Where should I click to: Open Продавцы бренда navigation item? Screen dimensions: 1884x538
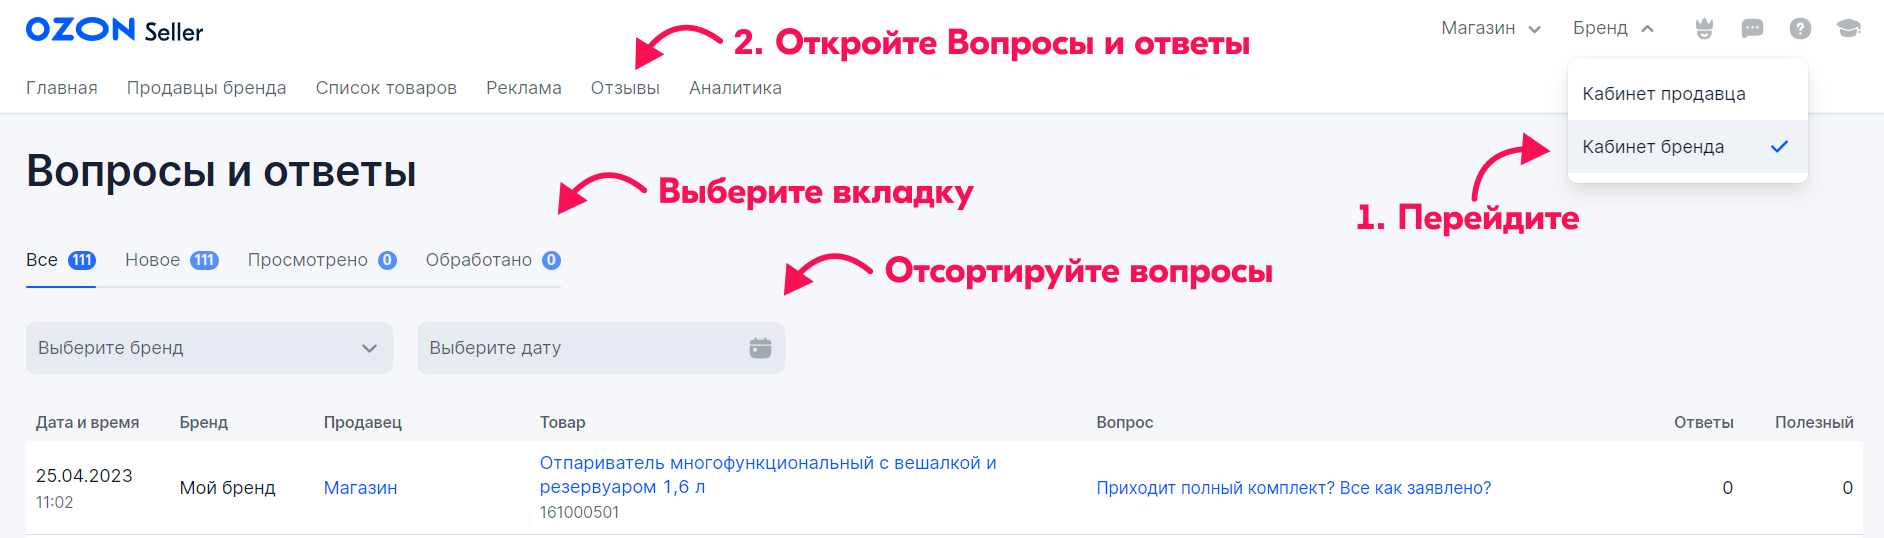[206, 88]
